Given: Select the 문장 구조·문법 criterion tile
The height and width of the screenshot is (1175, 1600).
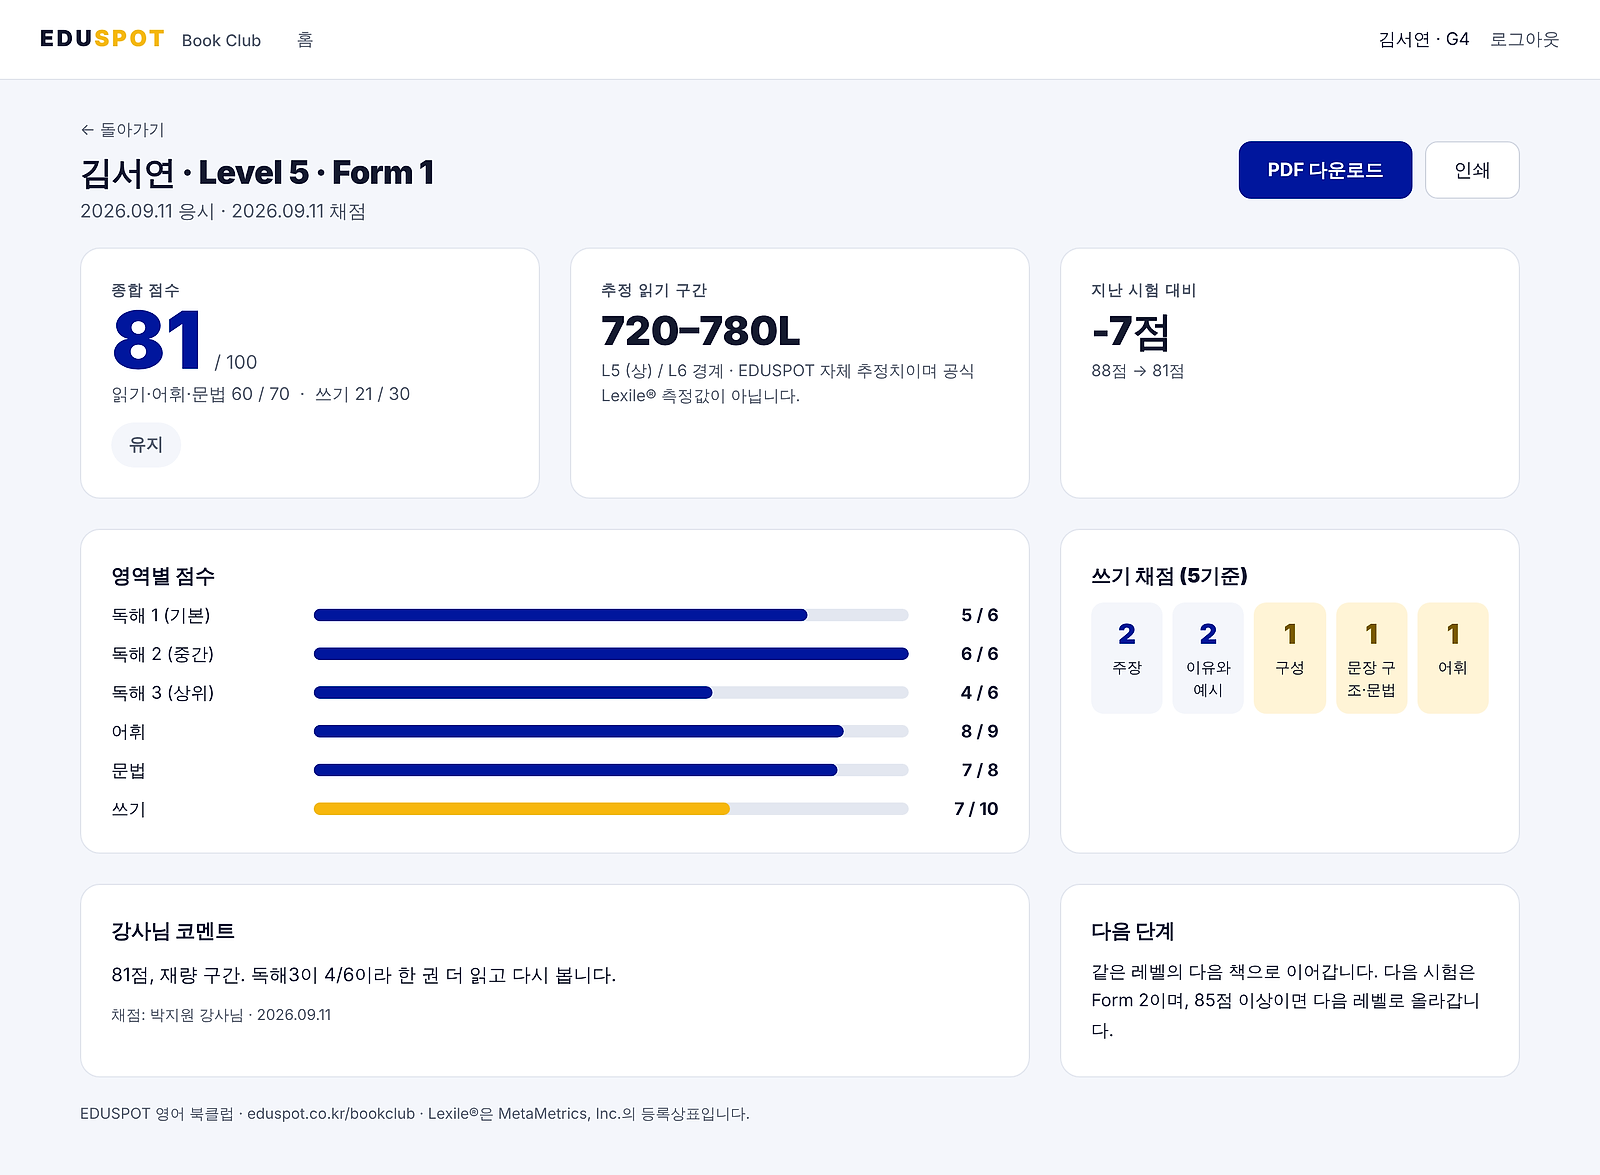Looking at the screenshot, I should [1372, 658].
